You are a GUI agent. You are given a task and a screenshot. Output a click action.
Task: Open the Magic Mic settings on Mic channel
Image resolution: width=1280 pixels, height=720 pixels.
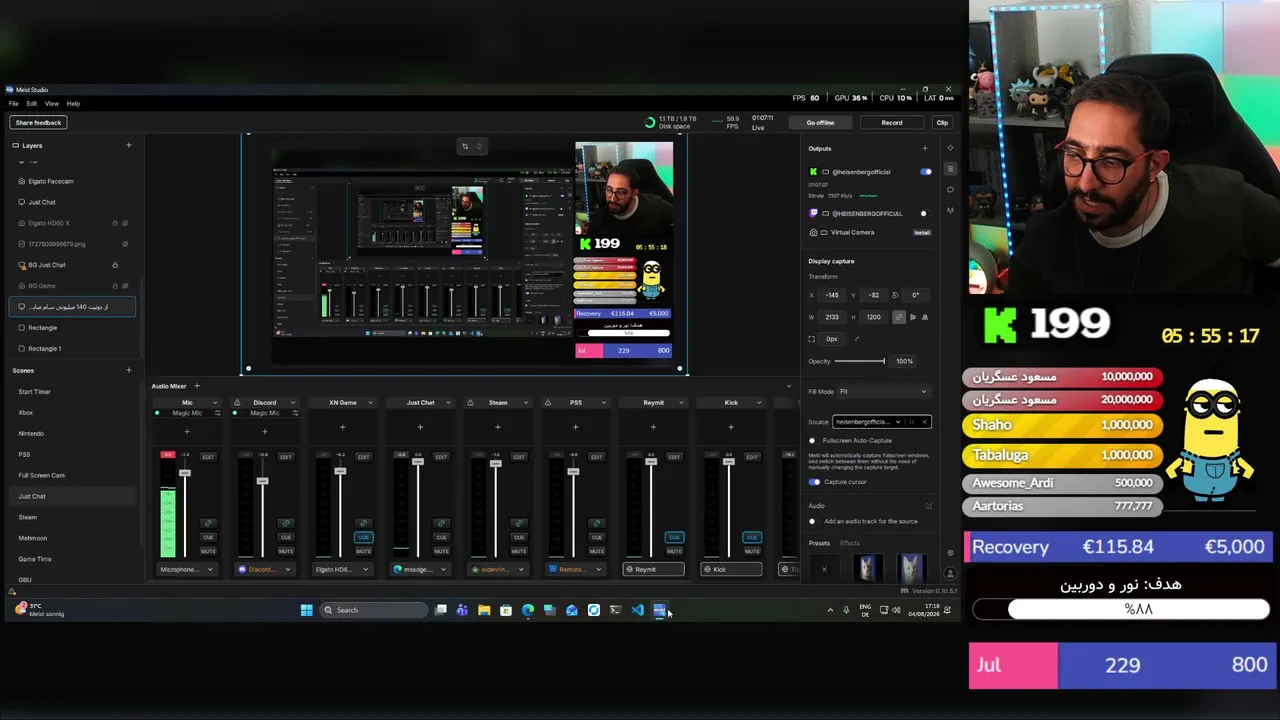217,413
